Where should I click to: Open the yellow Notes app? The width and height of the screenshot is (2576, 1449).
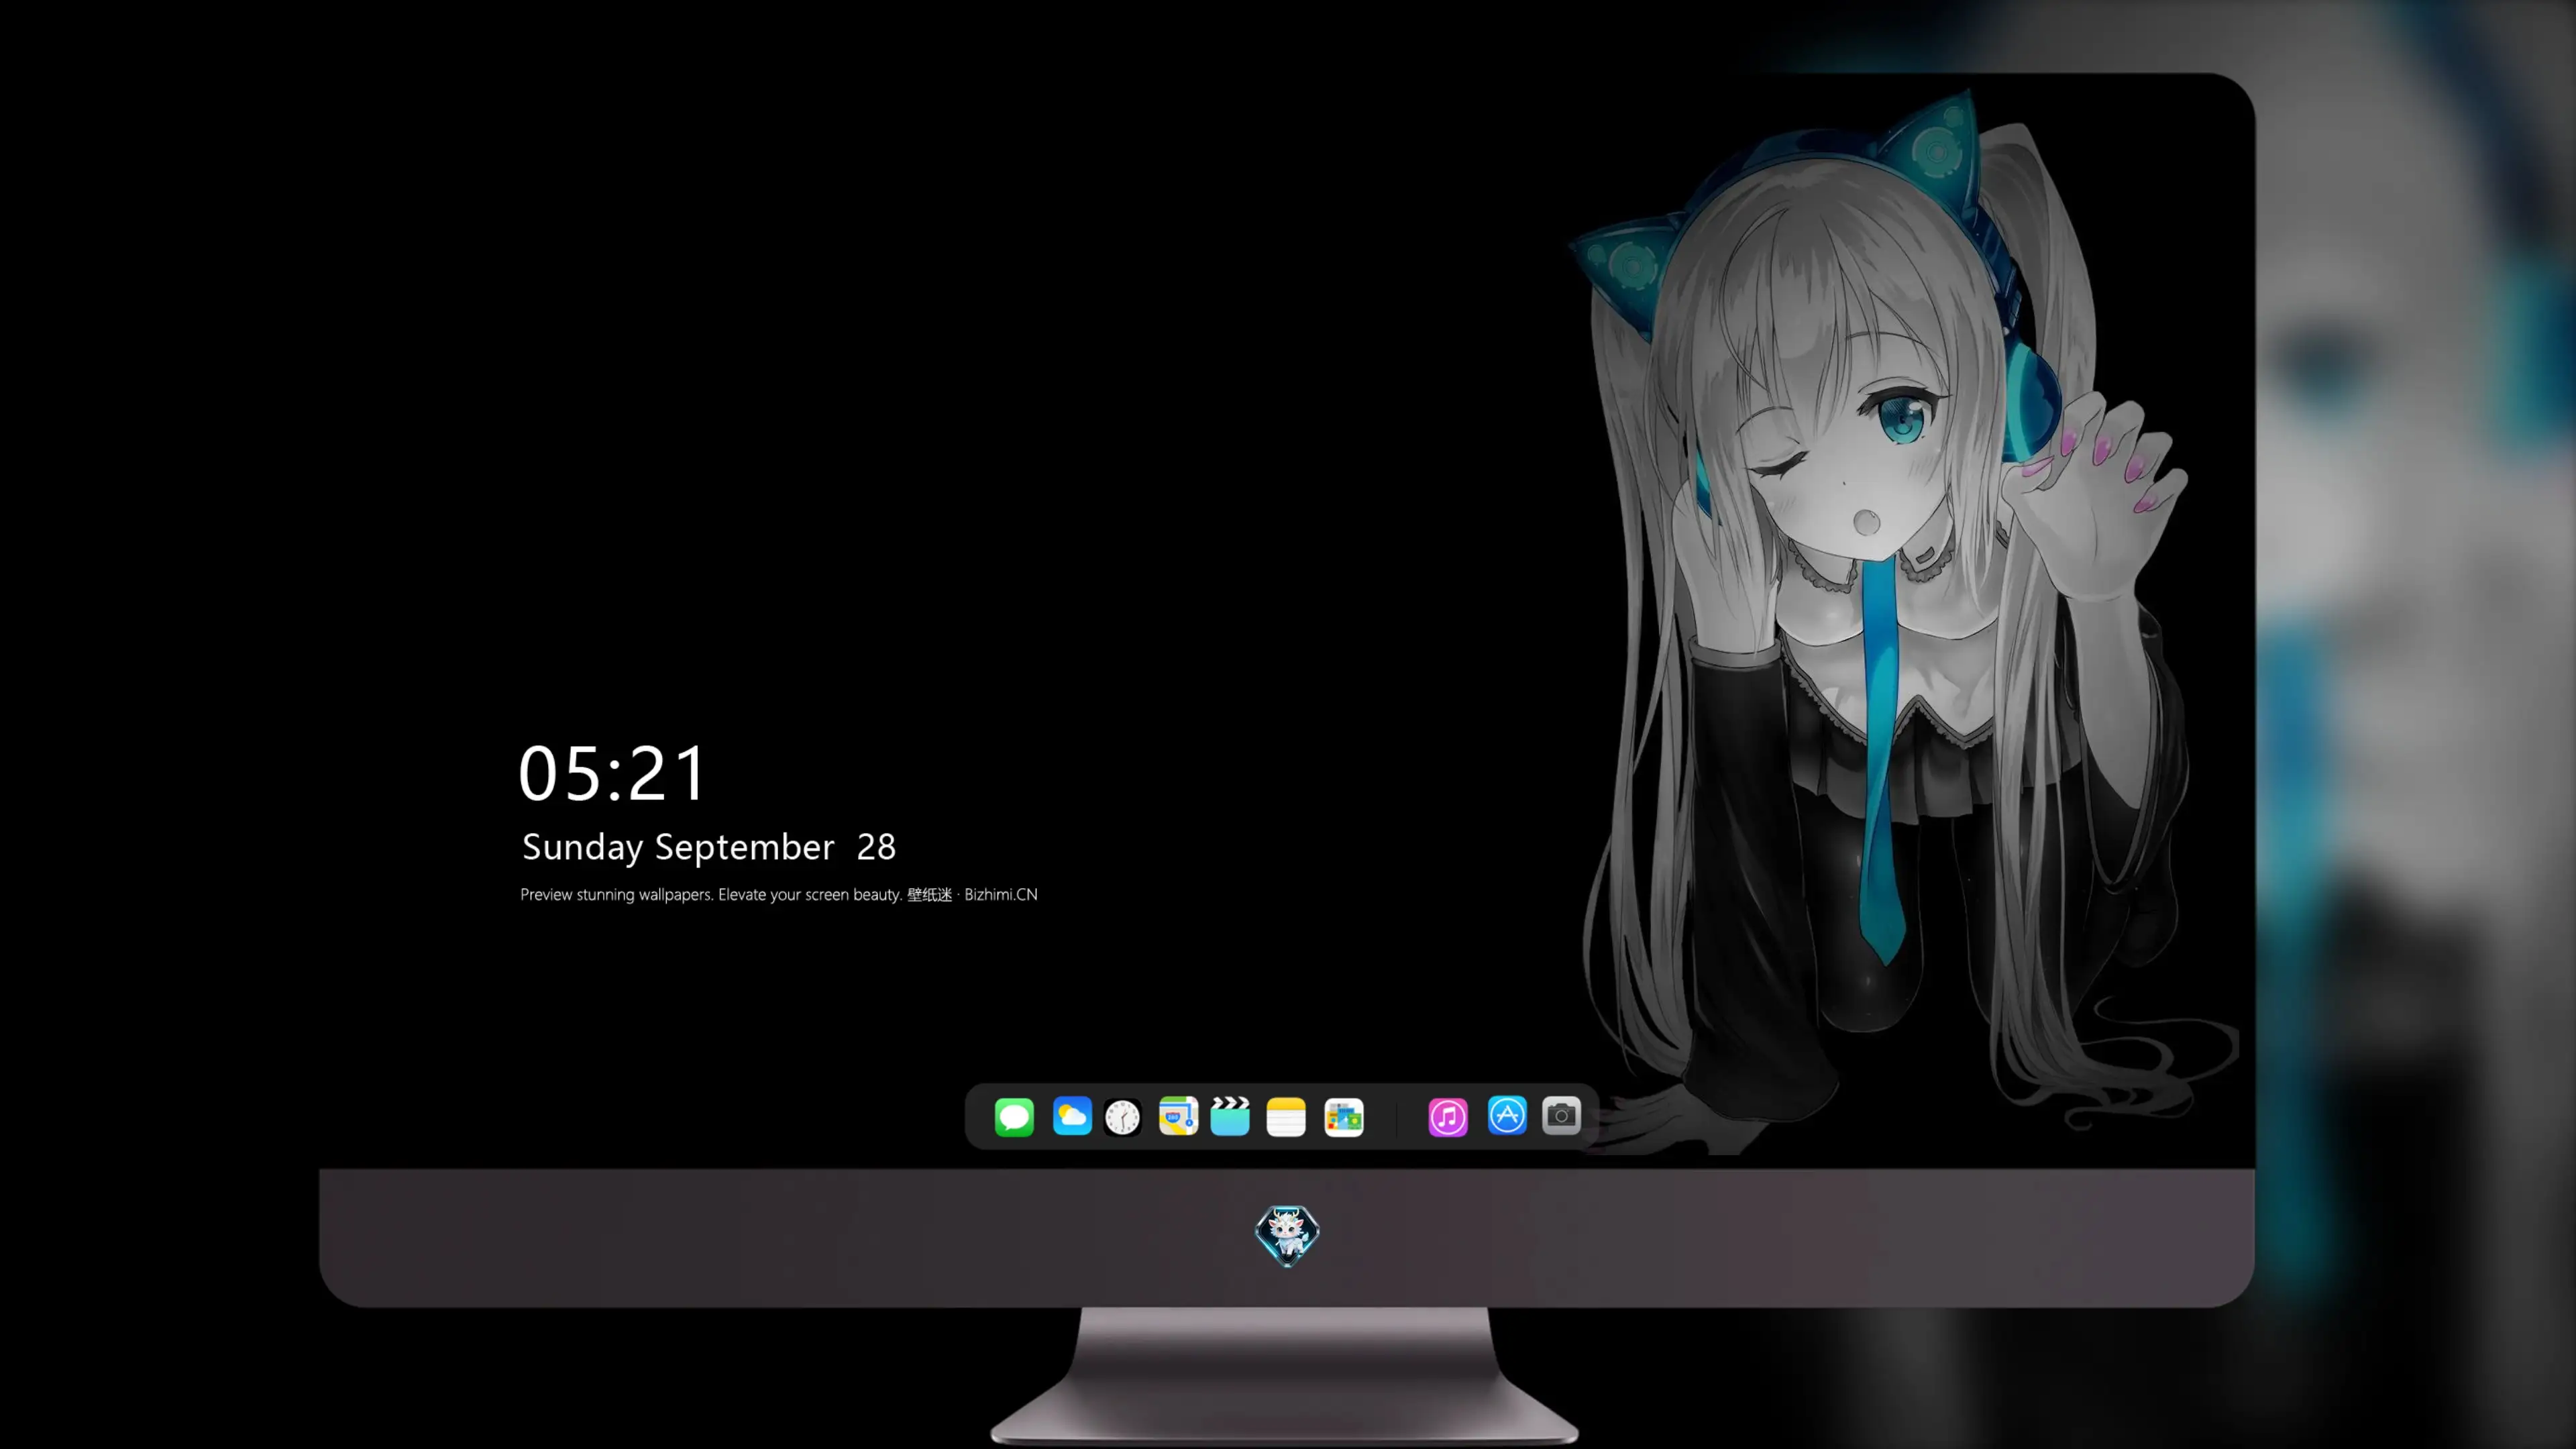(1286, 1117)
